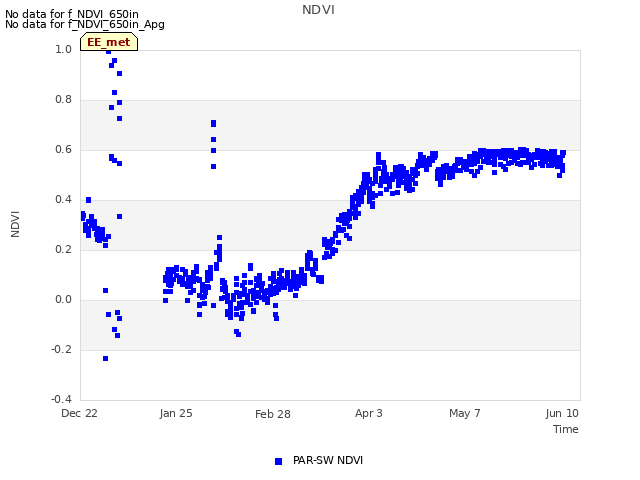Click the EE_met annotation label
Viewport: 640px width, 480px height.
click(x=109, y=42)
